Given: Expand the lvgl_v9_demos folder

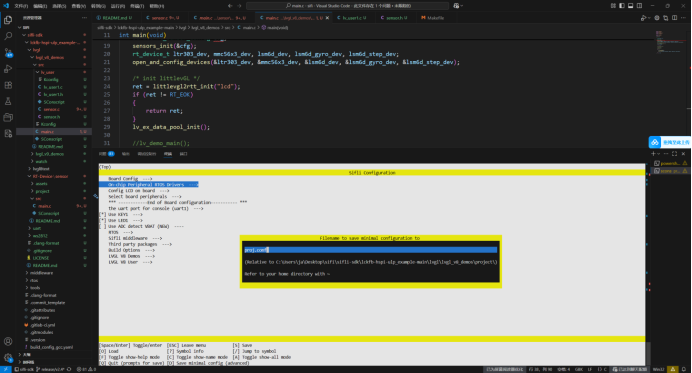Looking at the screenshot, I should 49,154.
